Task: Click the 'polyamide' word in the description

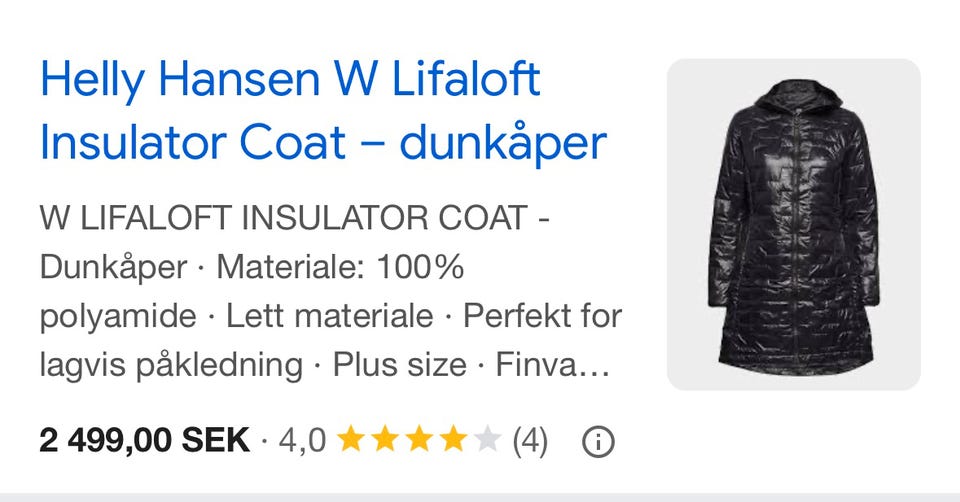Action: point(118,317)
